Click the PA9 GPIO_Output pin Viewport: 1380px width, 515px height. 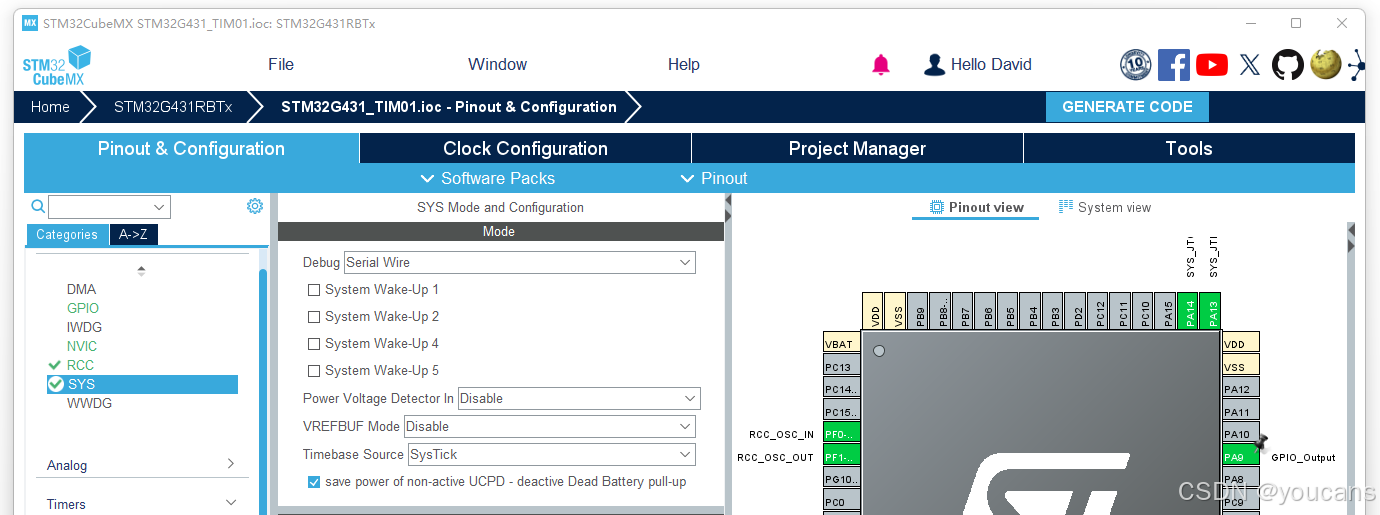point(1241,457)
